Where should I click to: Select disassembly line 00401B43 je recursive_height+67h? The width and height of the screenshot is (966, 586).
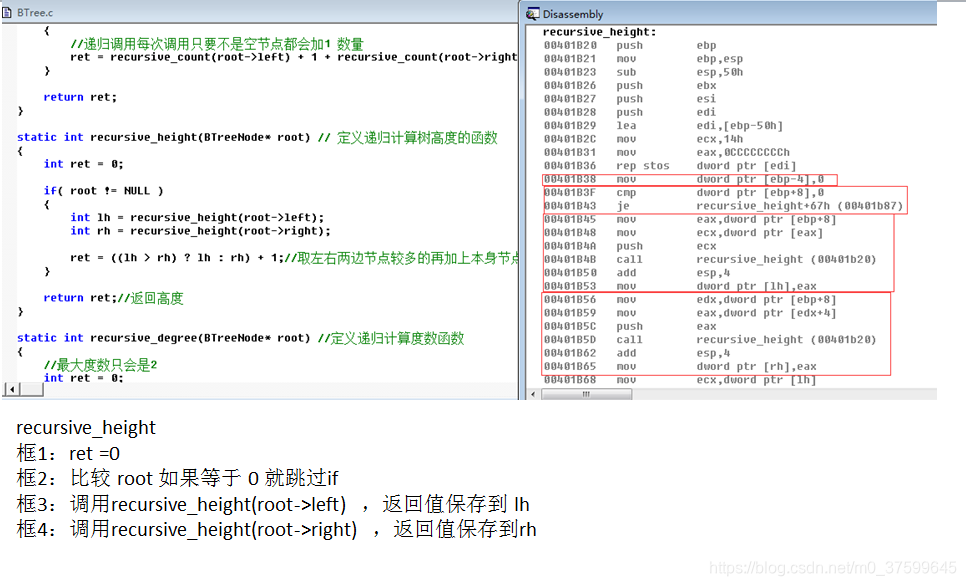(x=723, y=206)
